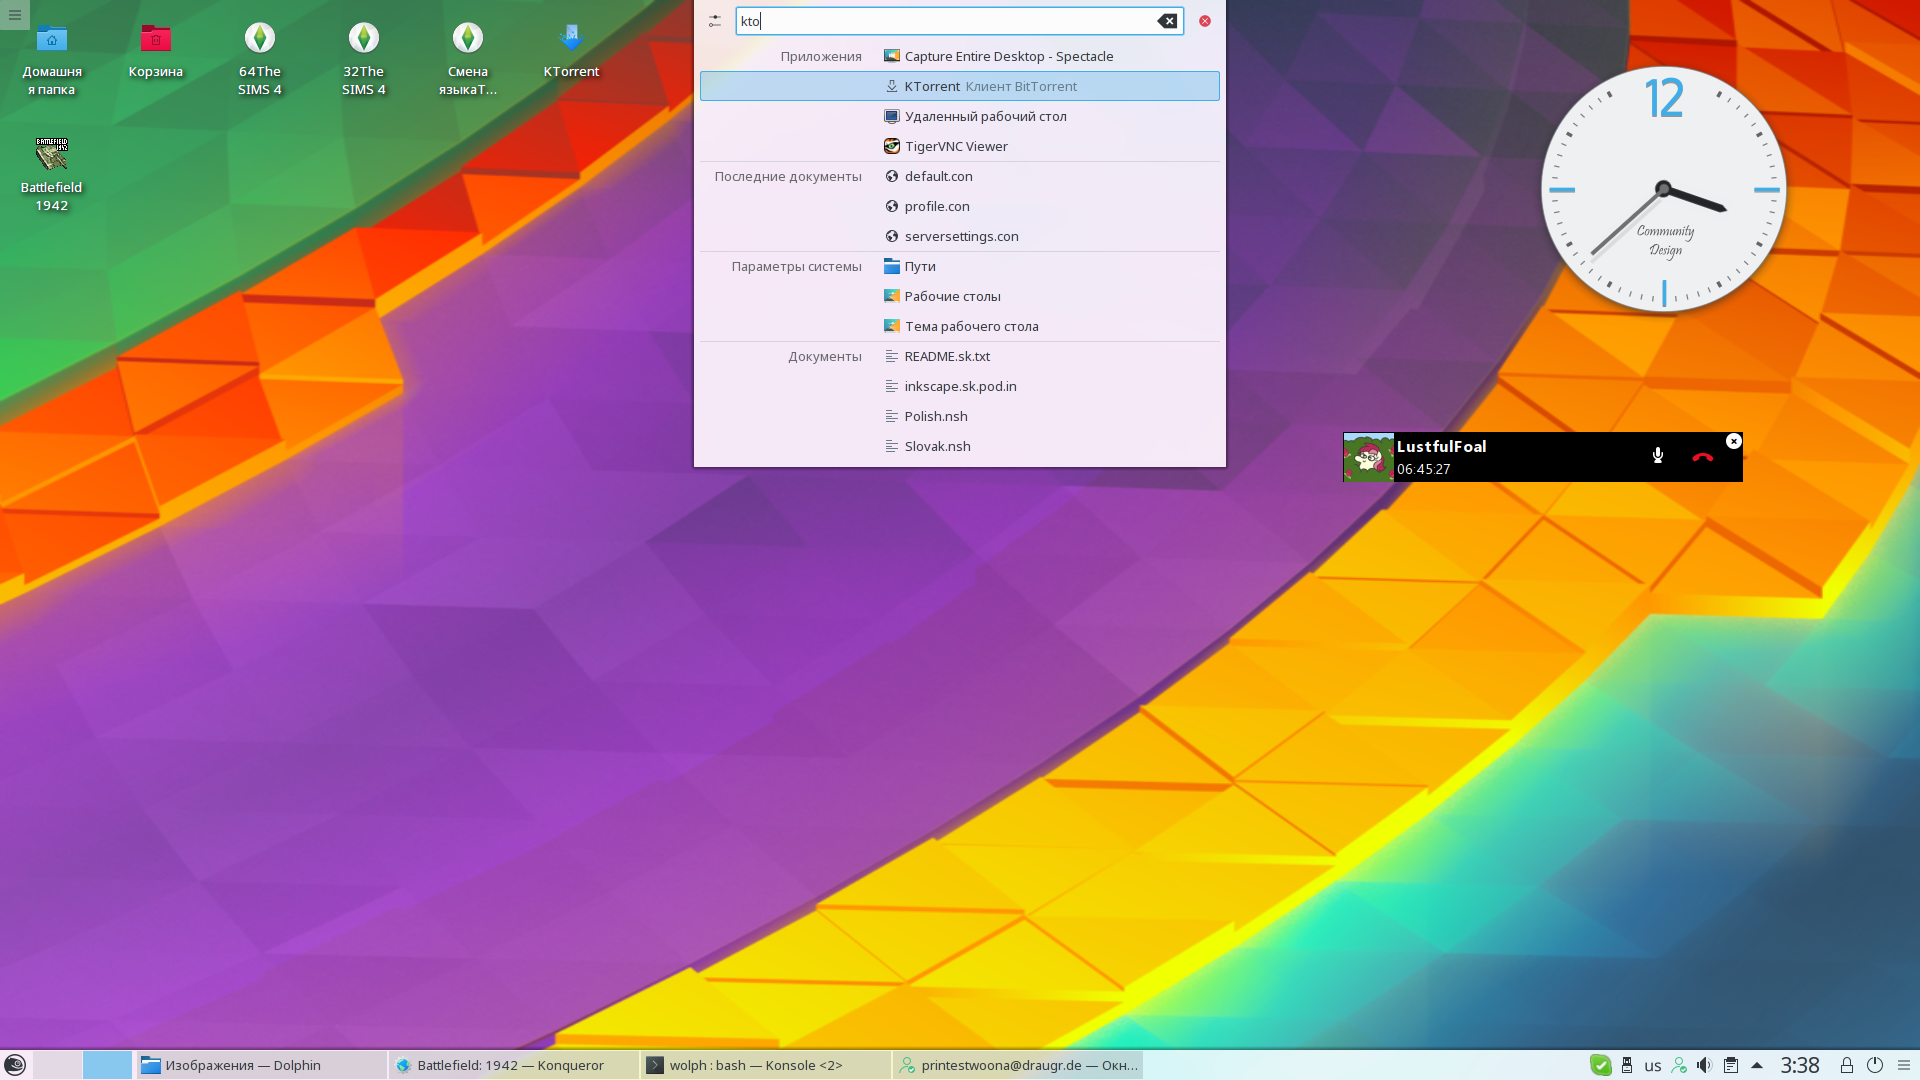Switch to Изображения — Dolphin taskbar window

tap(261, 1065)
